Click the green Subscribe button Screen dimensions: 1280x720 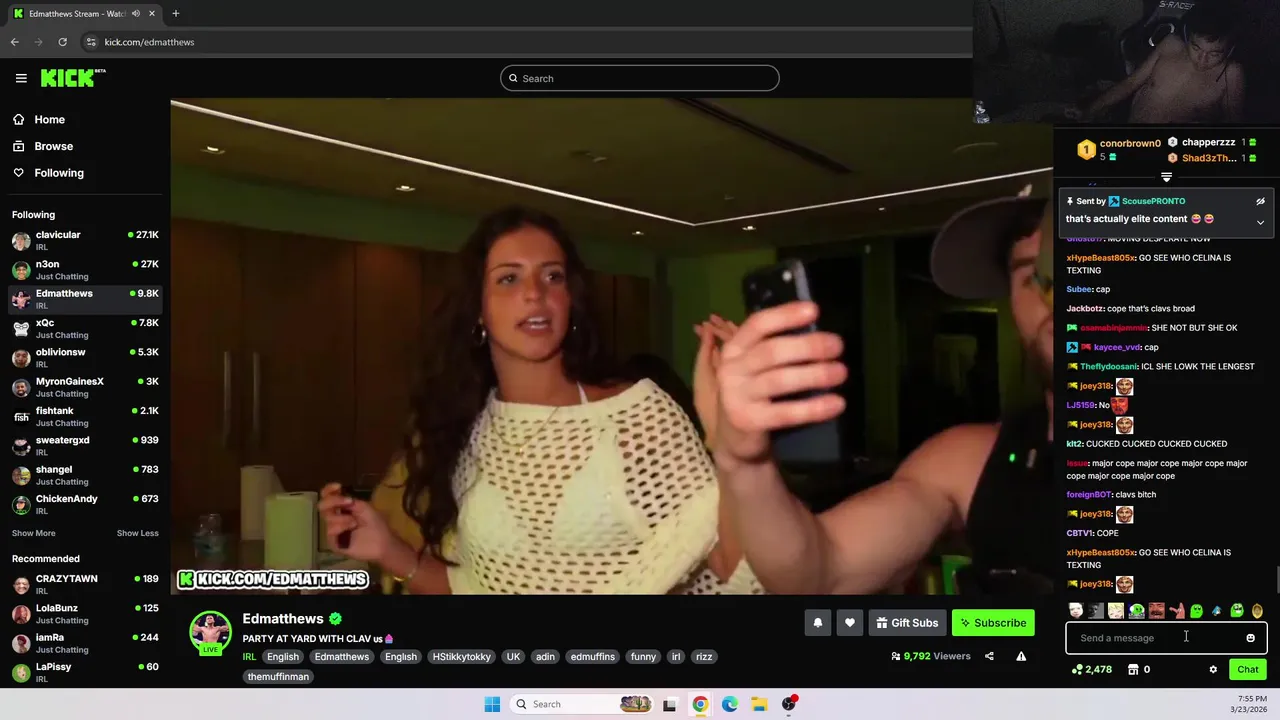(x=993, y=623)
